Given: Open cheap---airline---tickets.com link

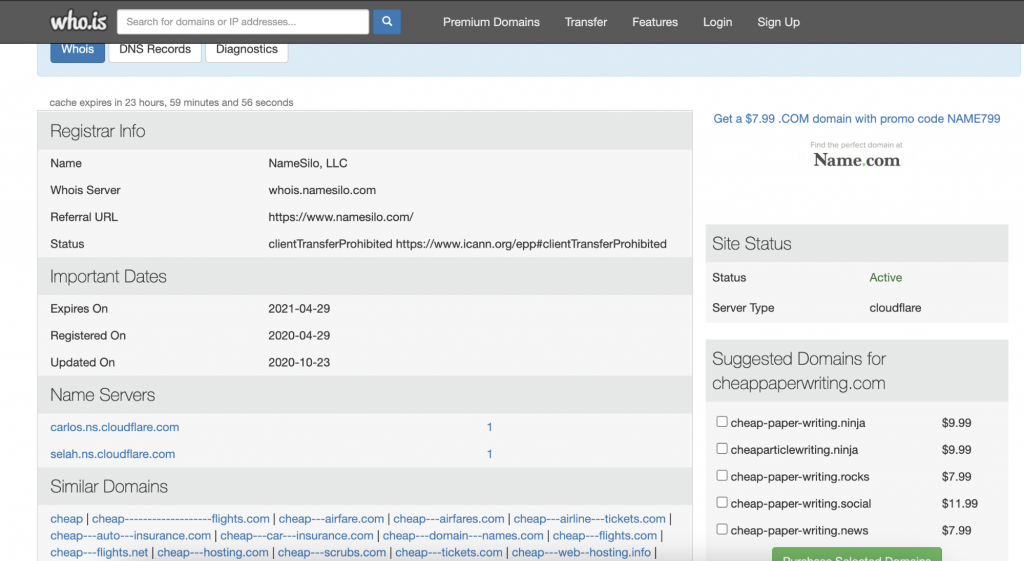Looking at the screenshot, I should coord(589,519).
